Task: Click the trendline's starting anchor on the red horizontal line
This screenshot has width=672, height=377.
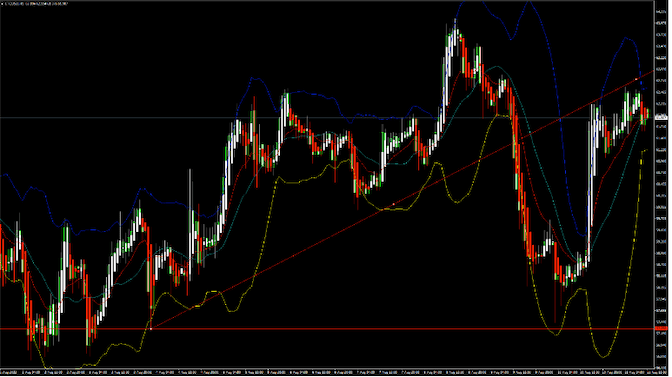Action: pyautogui.click(x=151, y=329)
